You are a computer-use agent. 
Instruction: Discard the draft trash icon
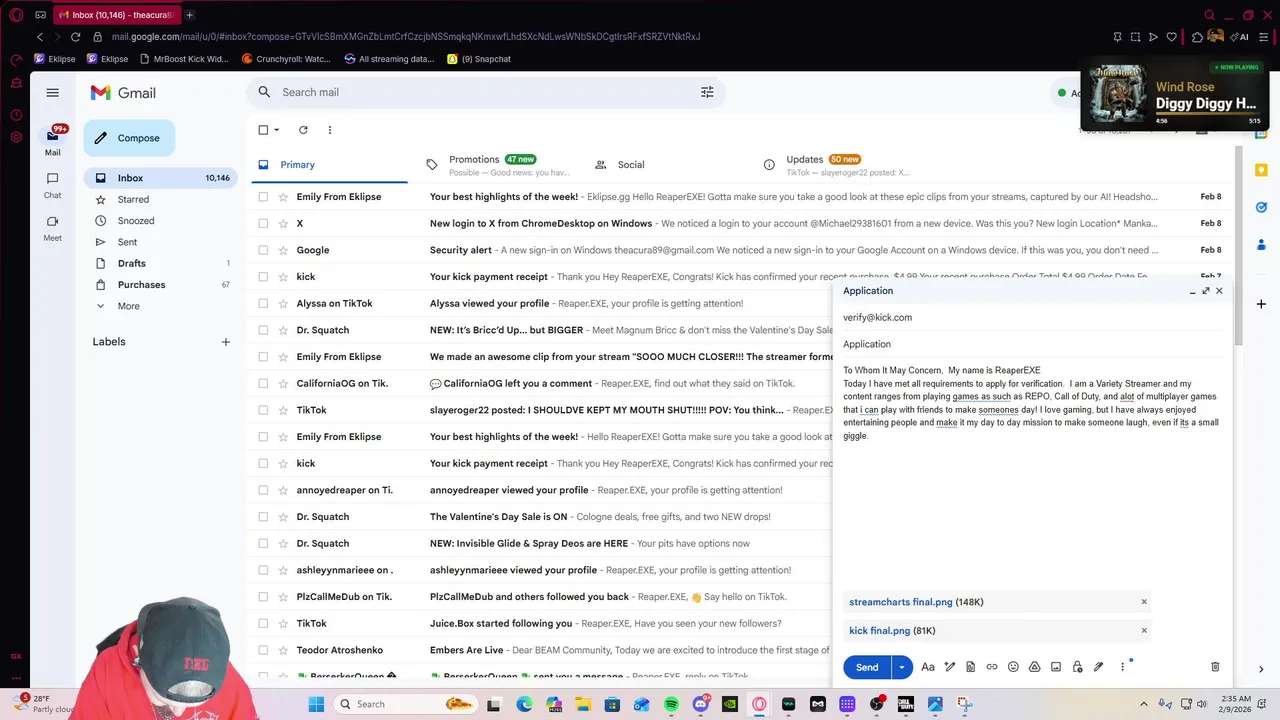pyautogui.click(x=1215, y=667)
